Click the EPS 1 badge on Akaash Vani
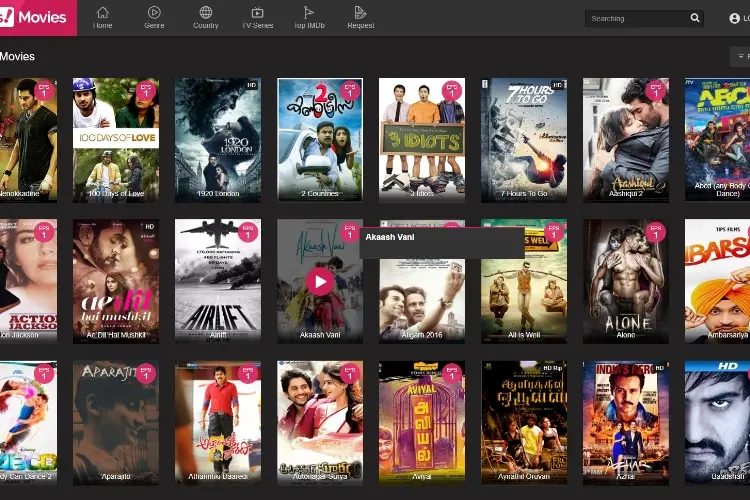750x500 pixels. click(350, 232)
